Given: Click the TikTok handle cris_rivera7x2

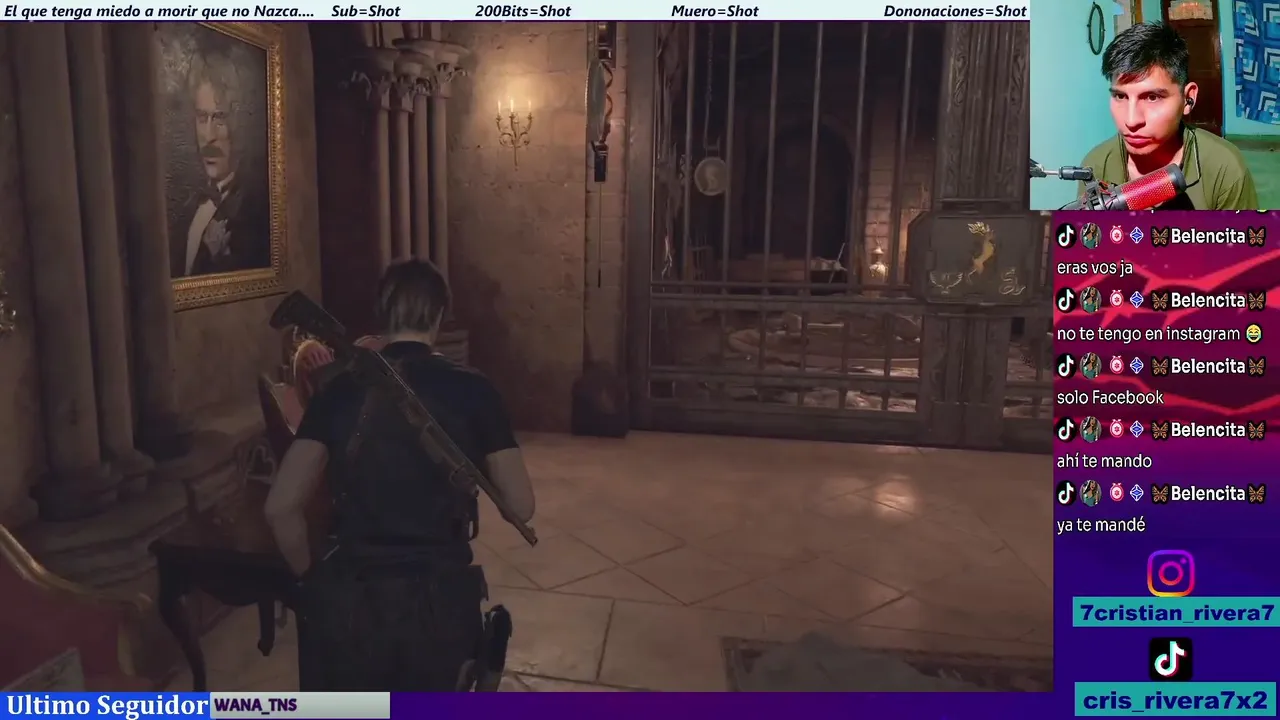Looking at the screenshot, I should pos(1176,700).
